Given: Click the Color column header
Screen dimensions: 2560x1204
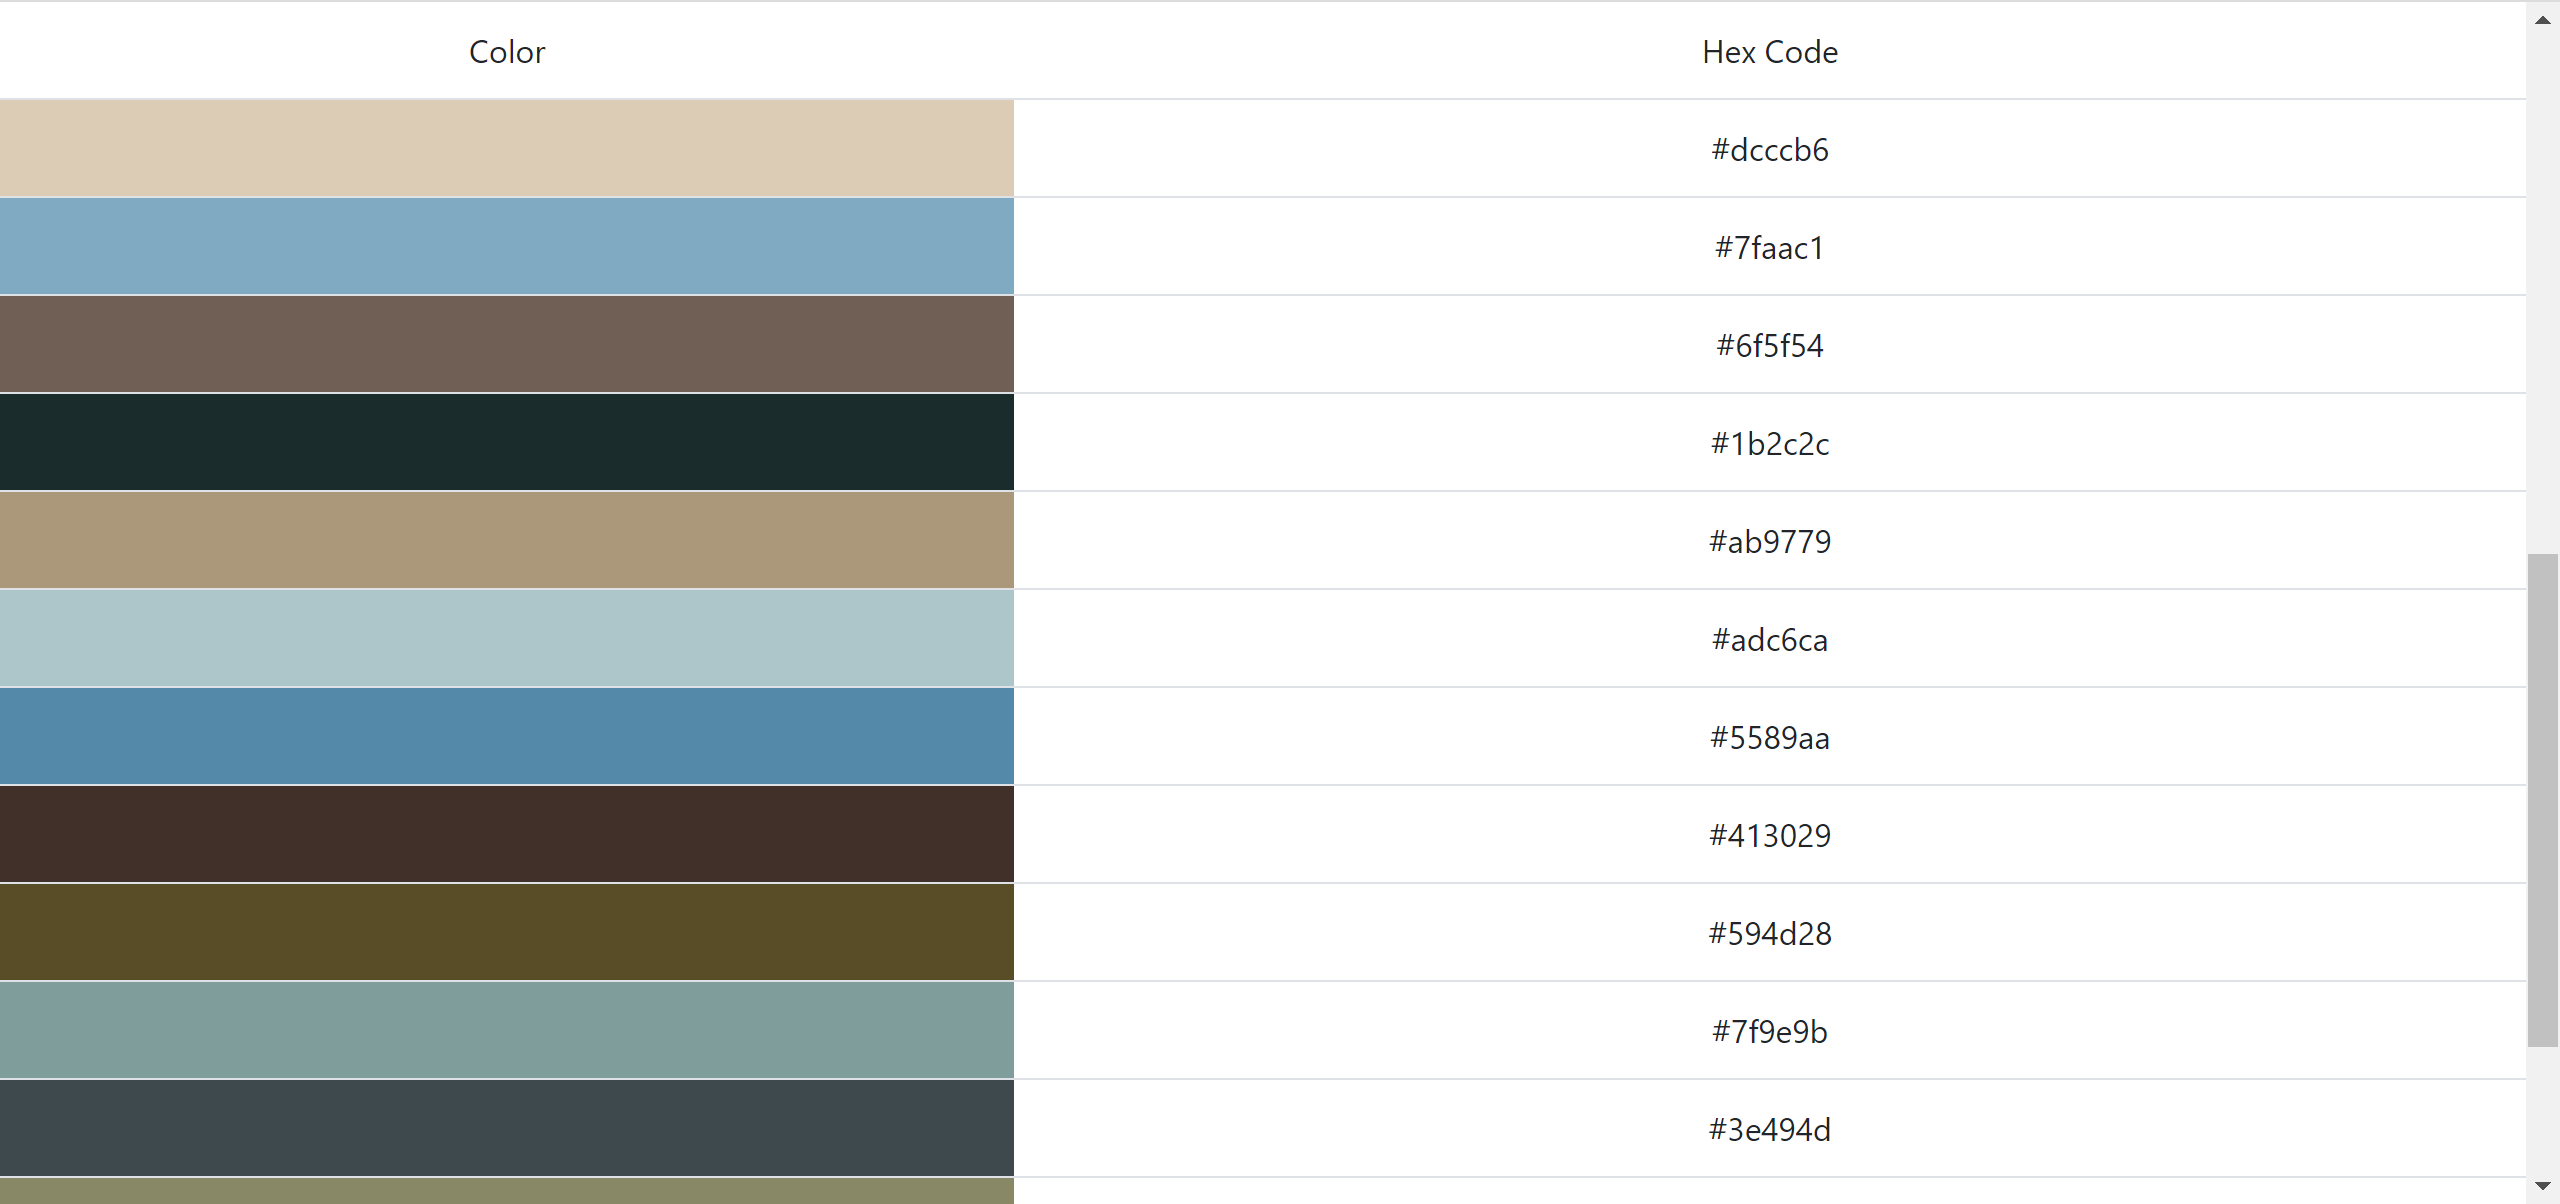Looking at the screenshot, I should pos(507,51).
